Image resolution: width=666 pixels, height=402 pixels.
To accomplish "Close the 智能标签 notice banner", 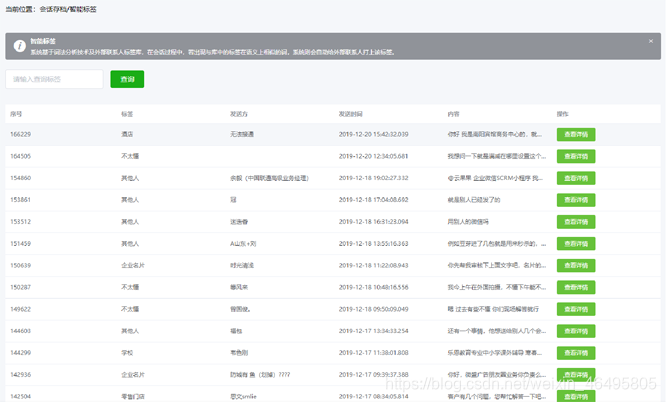I will point(651,41).
